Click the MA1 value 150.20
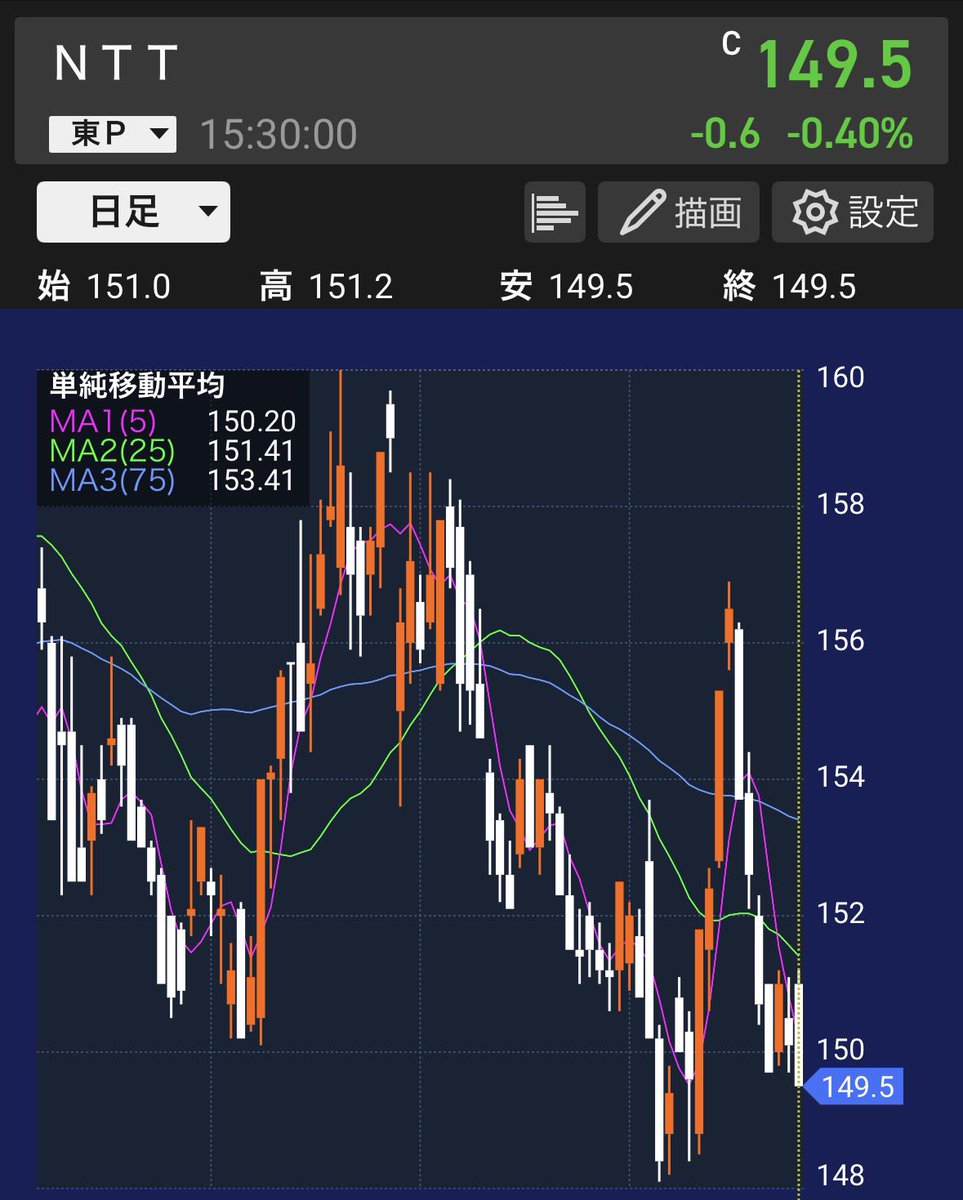The image size is (963, 1200). tap(251, 421)
